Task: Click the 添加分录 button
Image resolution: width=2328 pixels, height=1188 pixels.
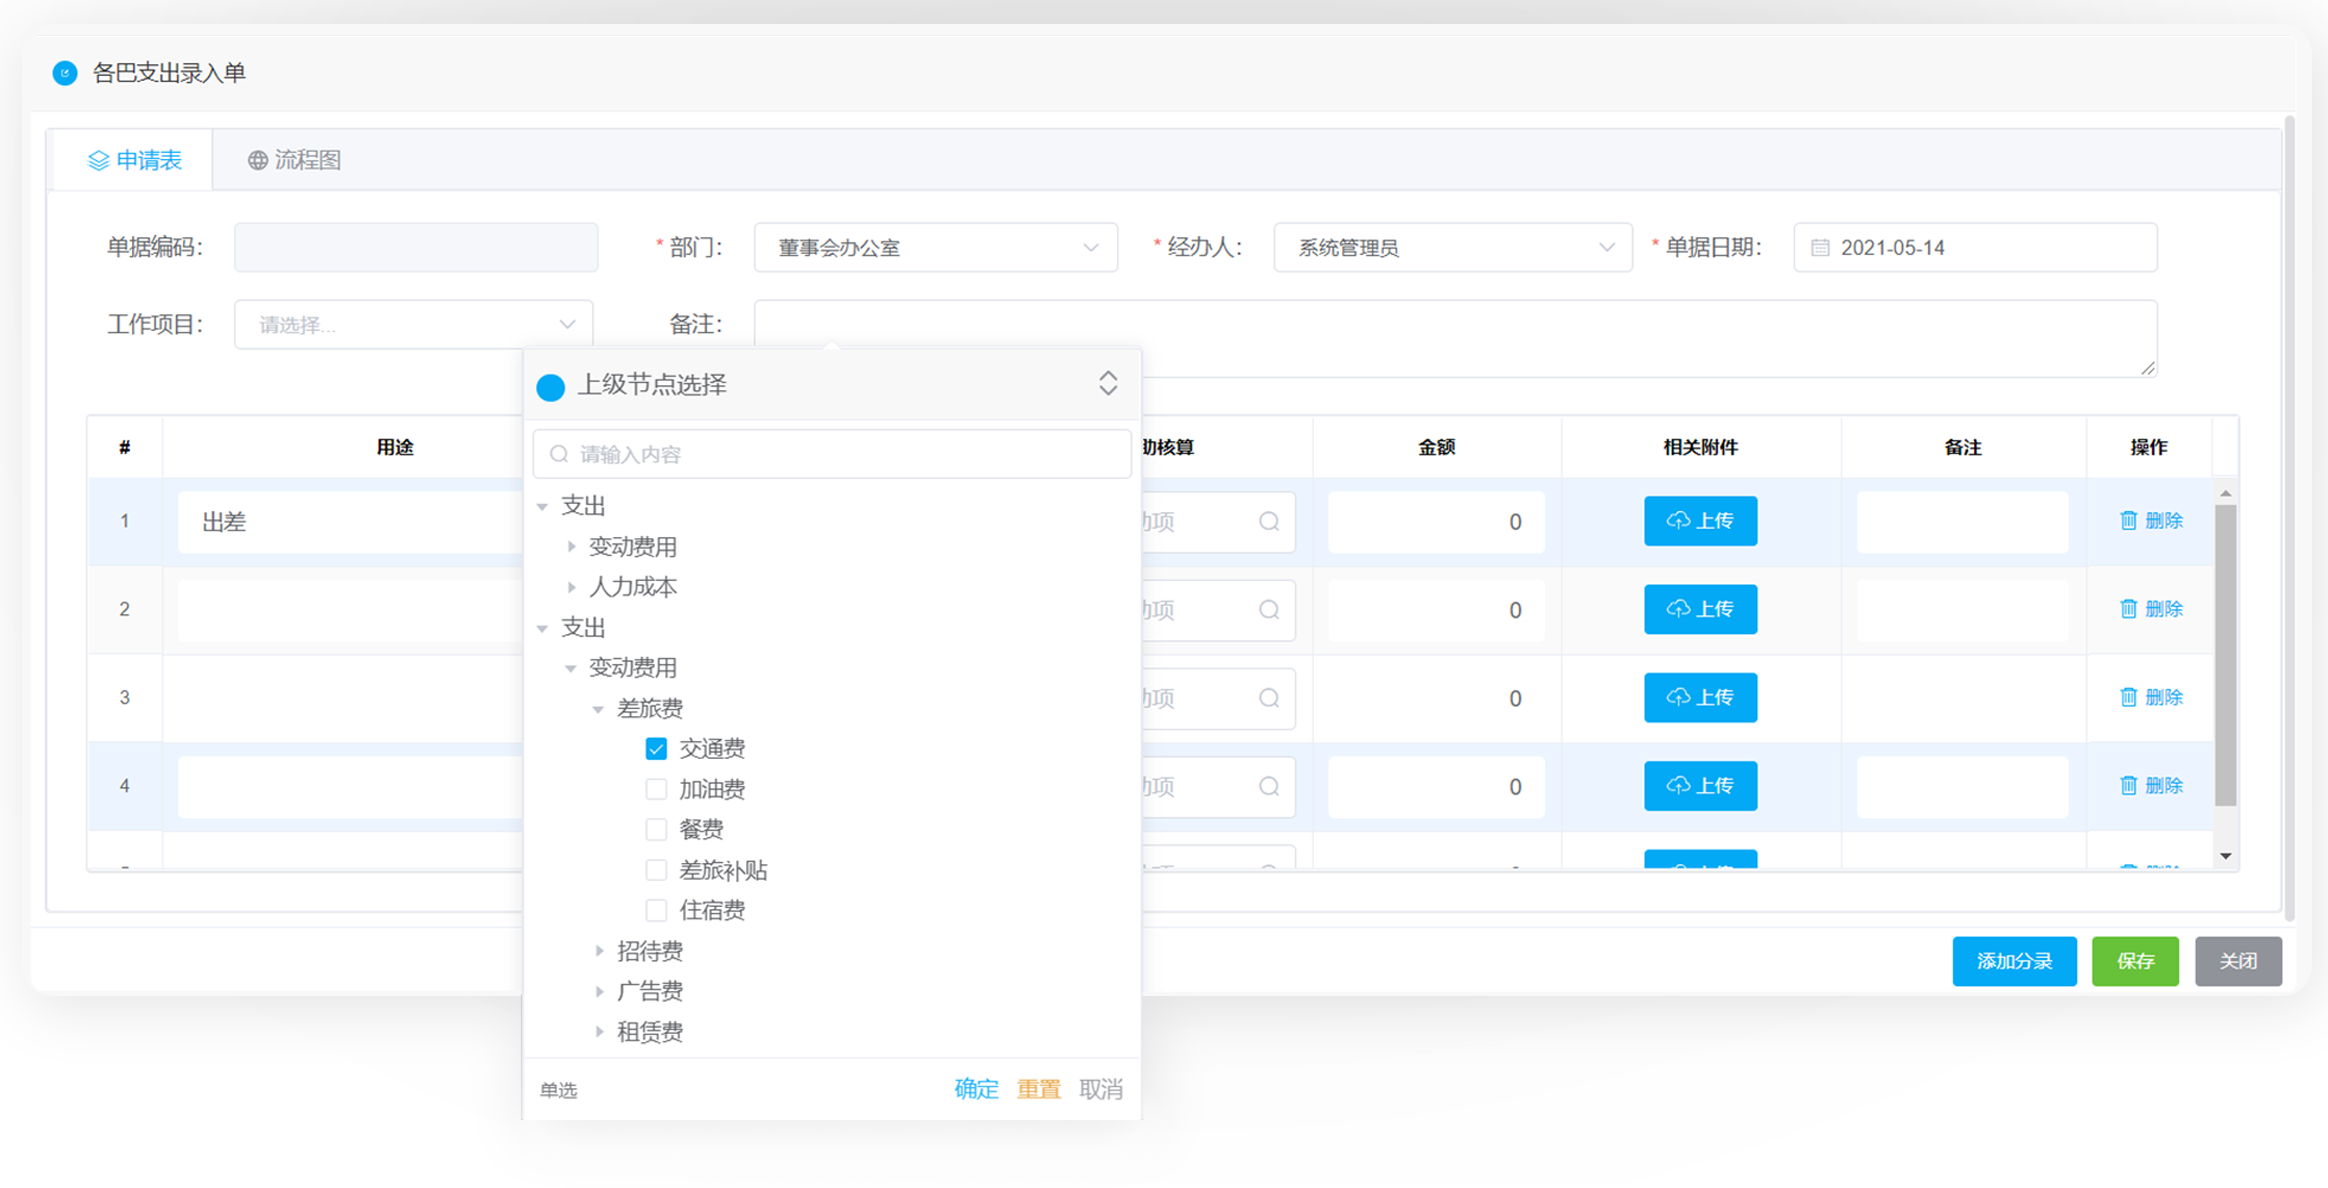Action: (x=2013, y=961)
